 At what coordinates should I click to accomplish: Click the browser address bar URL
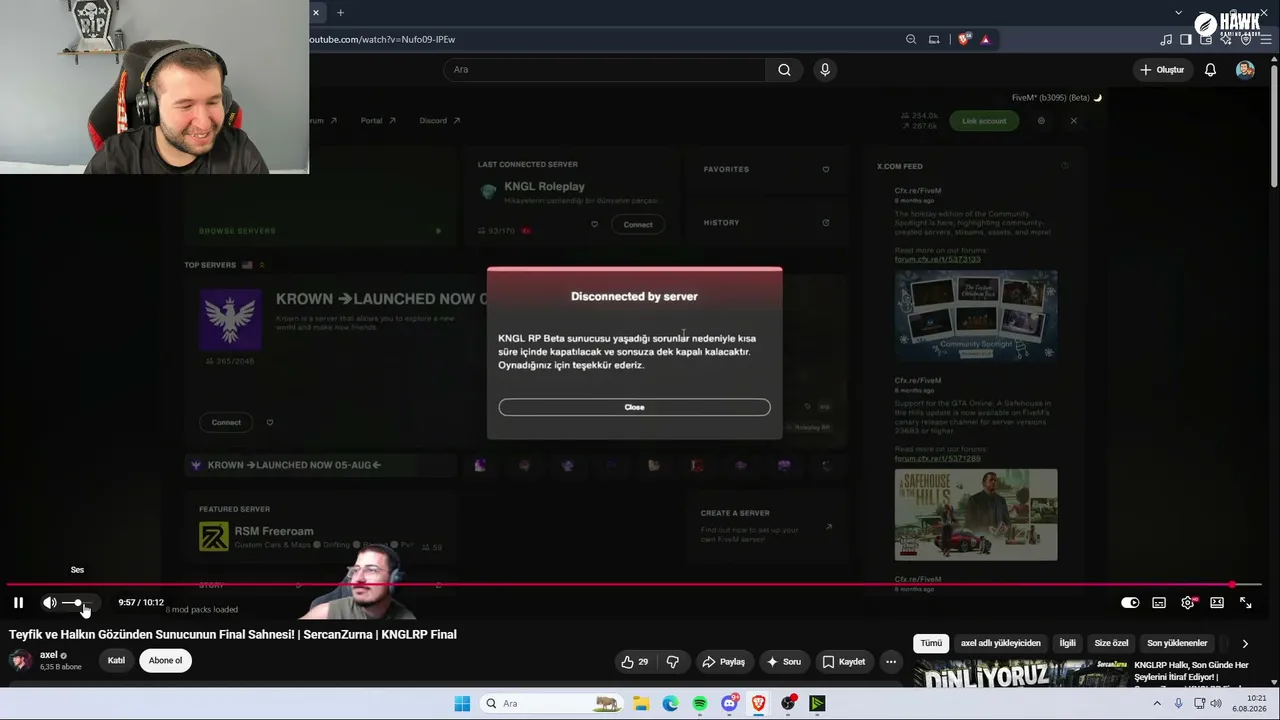tap(383, 39)
